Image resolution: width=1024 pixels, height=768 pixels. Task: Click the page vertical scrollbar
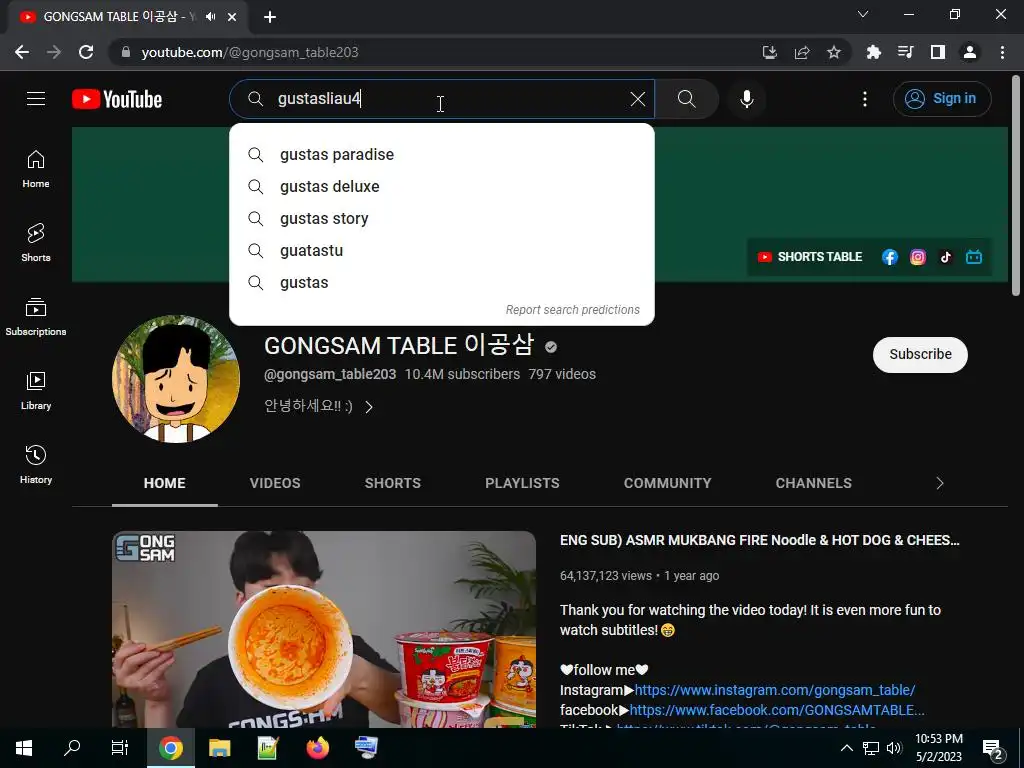(1016, 185)
